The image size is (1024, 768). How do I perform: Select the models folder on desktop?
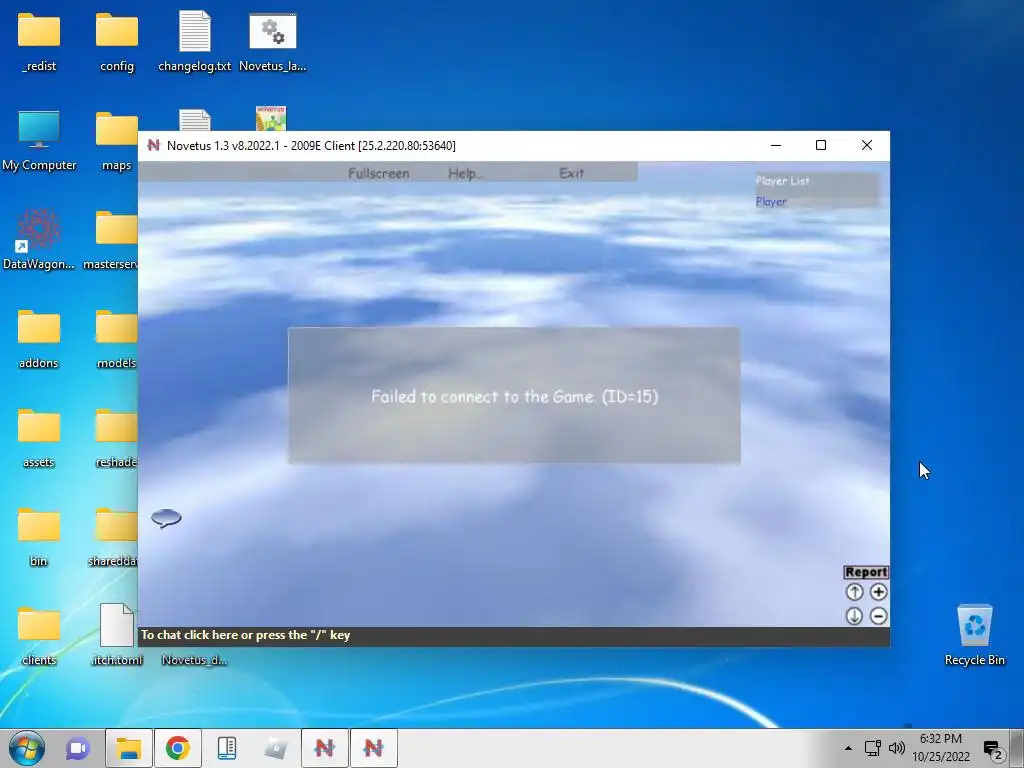point(116,339)
